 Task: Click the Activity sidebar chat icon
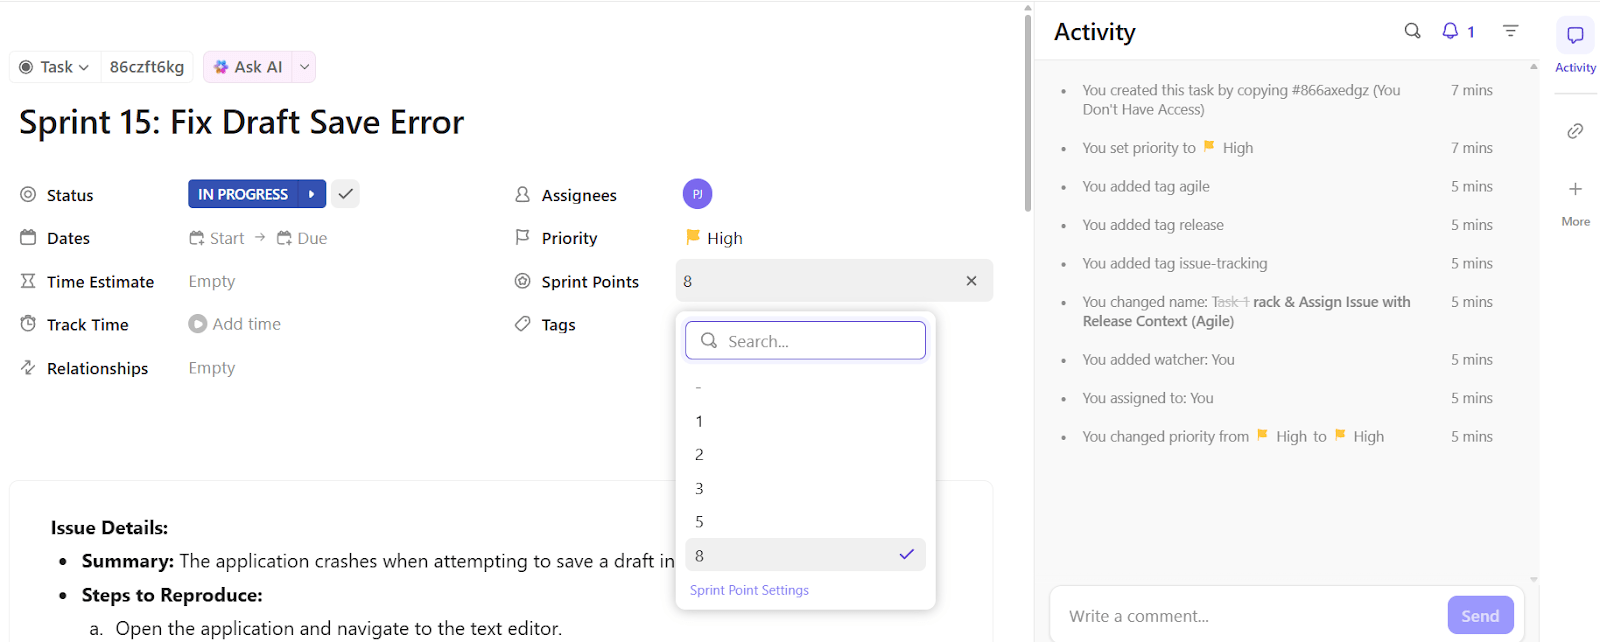[x=1575, y=36]
